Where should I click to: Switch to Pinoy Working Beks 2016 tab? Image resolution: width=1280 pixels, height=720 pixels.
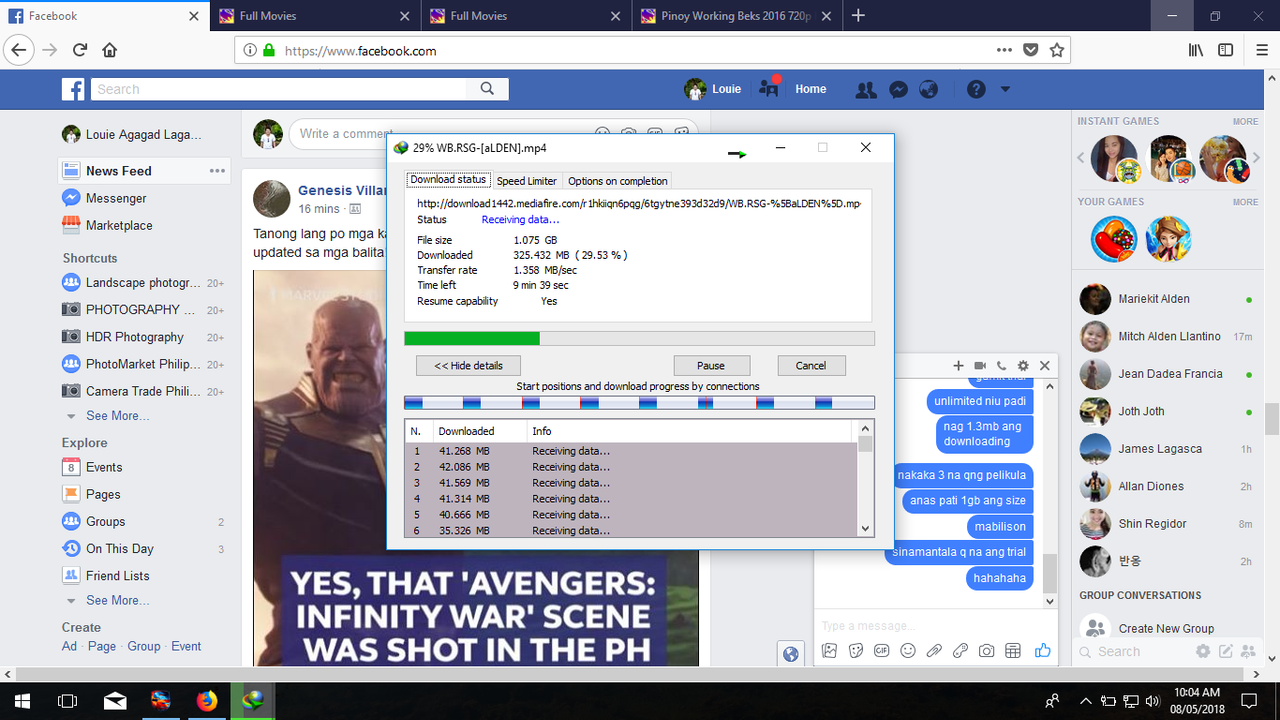(x=738, y=16)
